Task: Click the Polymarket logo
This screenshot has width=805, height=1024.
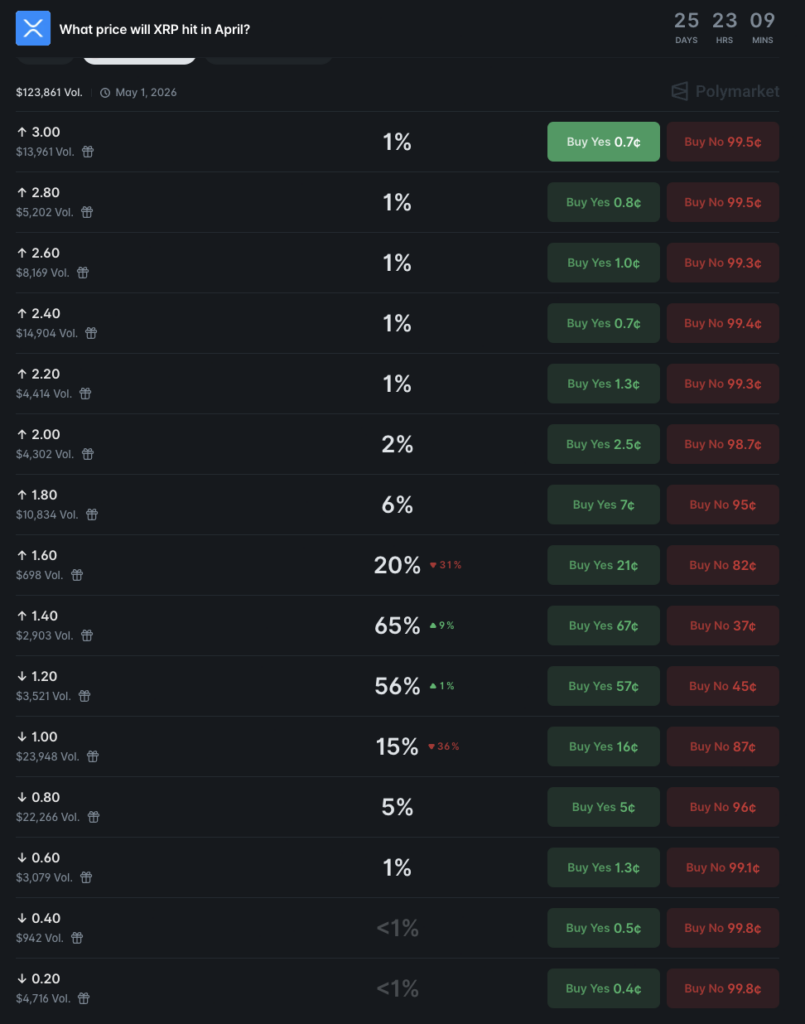Action: point(728,91)
